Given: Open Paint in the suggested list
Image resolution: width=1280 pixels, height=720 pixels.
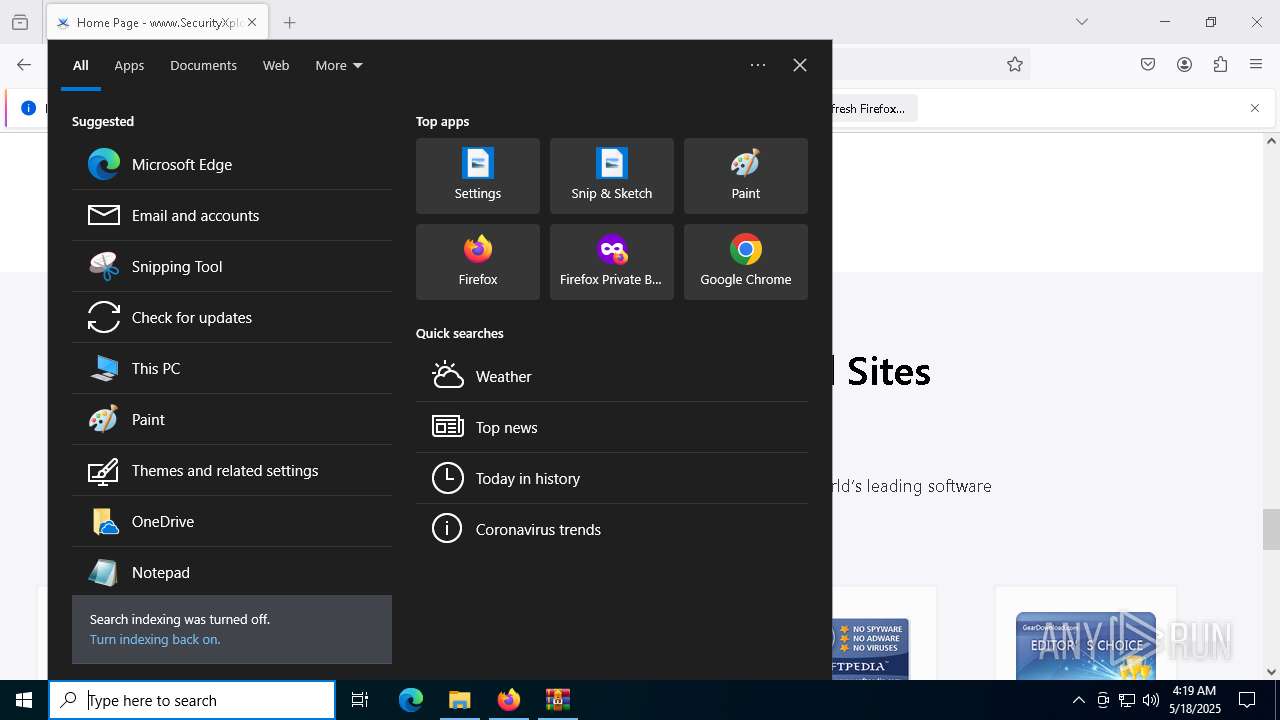Looking at the screenshot, I should point(232,419).
